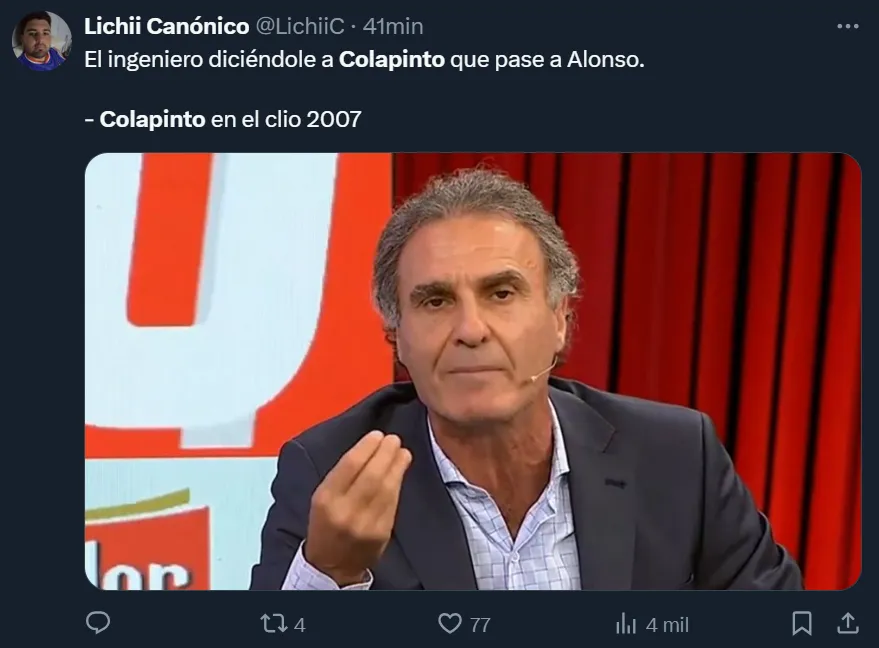The width and height of the screenshot is (879, 648).
Task: Click the text "en el clio 2007"
Action: pyautogui.click(x=286, y=119)
